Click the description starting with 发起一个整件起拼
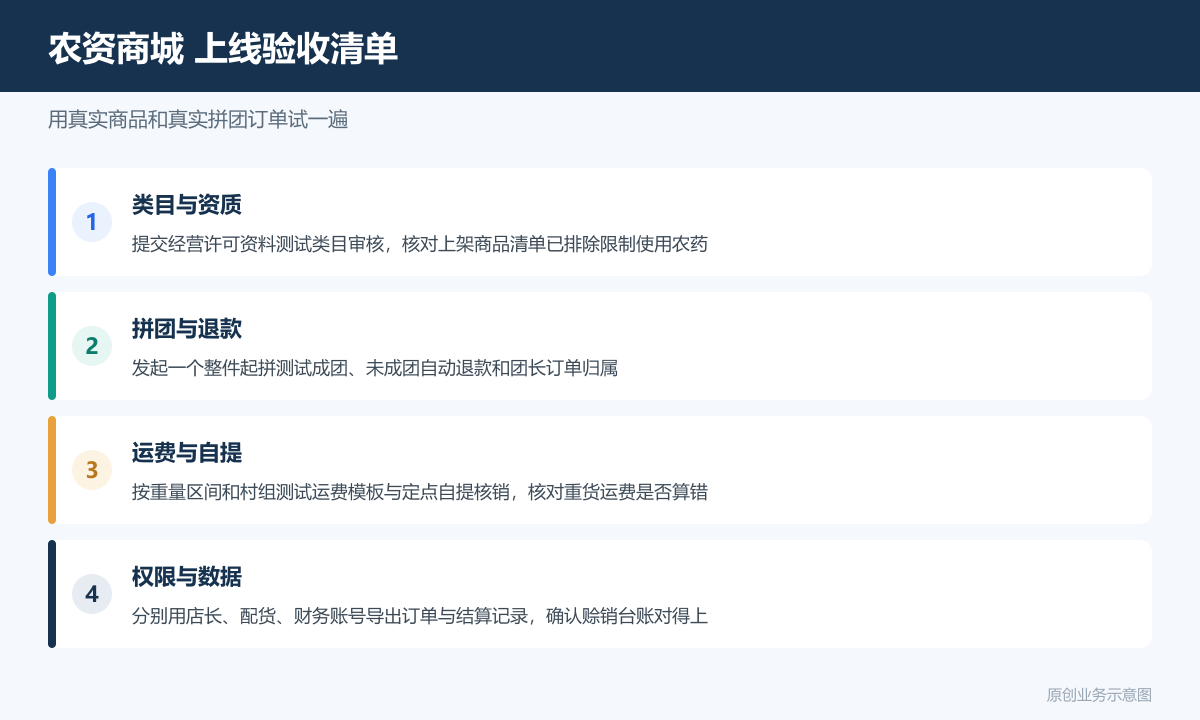This screenshot has height=720, width=1200. pos(375,368)
